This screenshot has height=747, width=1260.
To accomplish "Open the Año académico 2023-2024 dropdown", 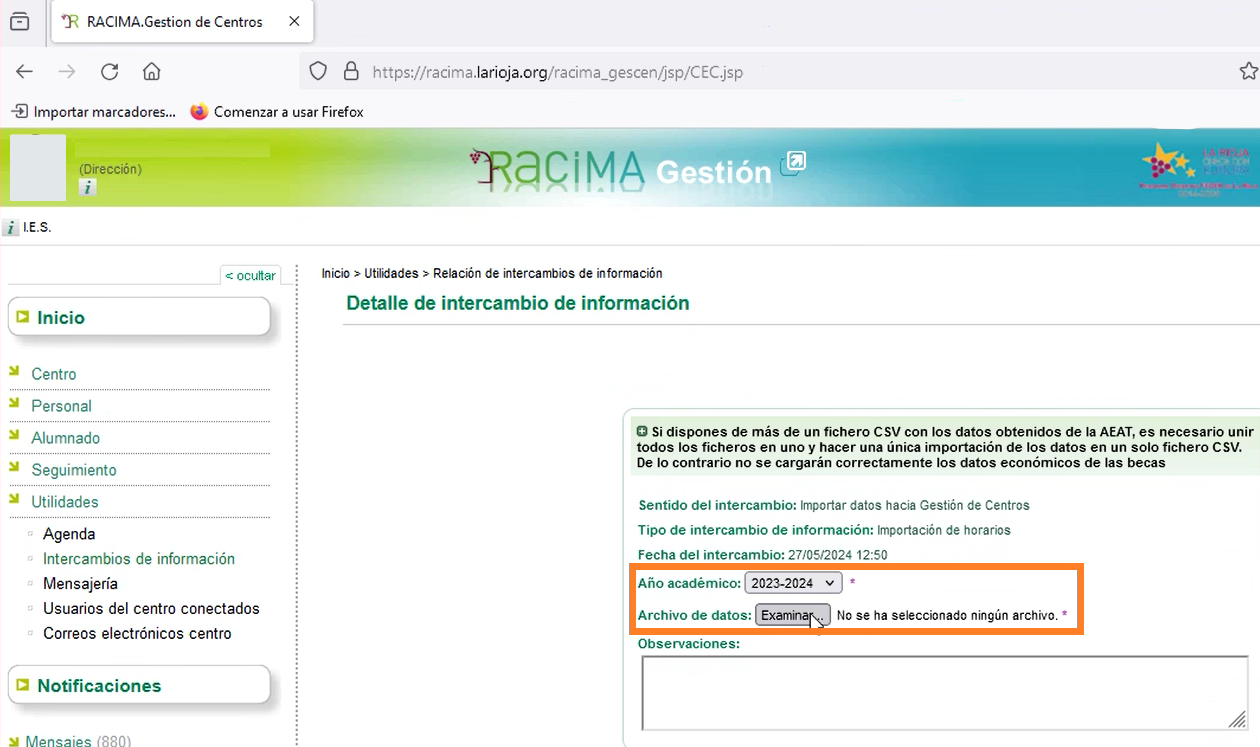I will (793, 583).
